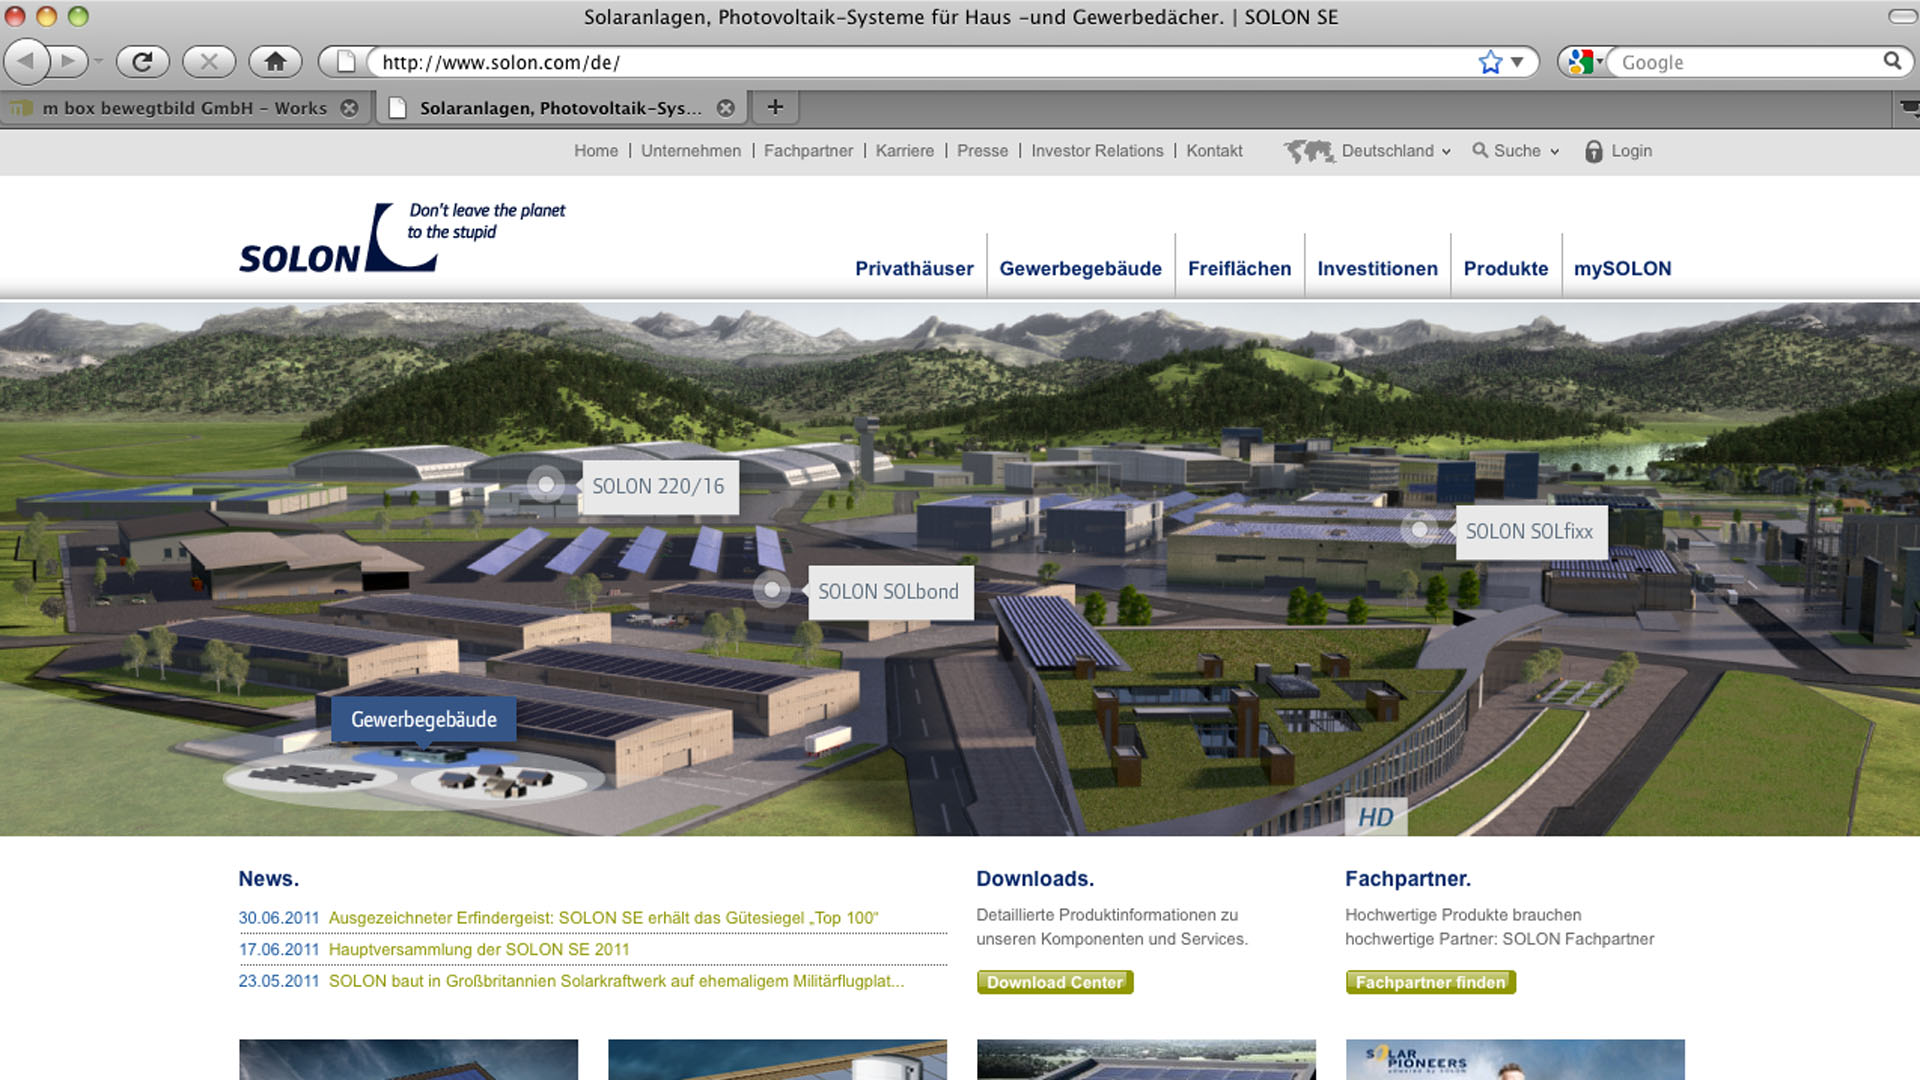The image size is (1920, 1080).
Task: Open the Home link in top navigation
Action: tap(596, 151)
